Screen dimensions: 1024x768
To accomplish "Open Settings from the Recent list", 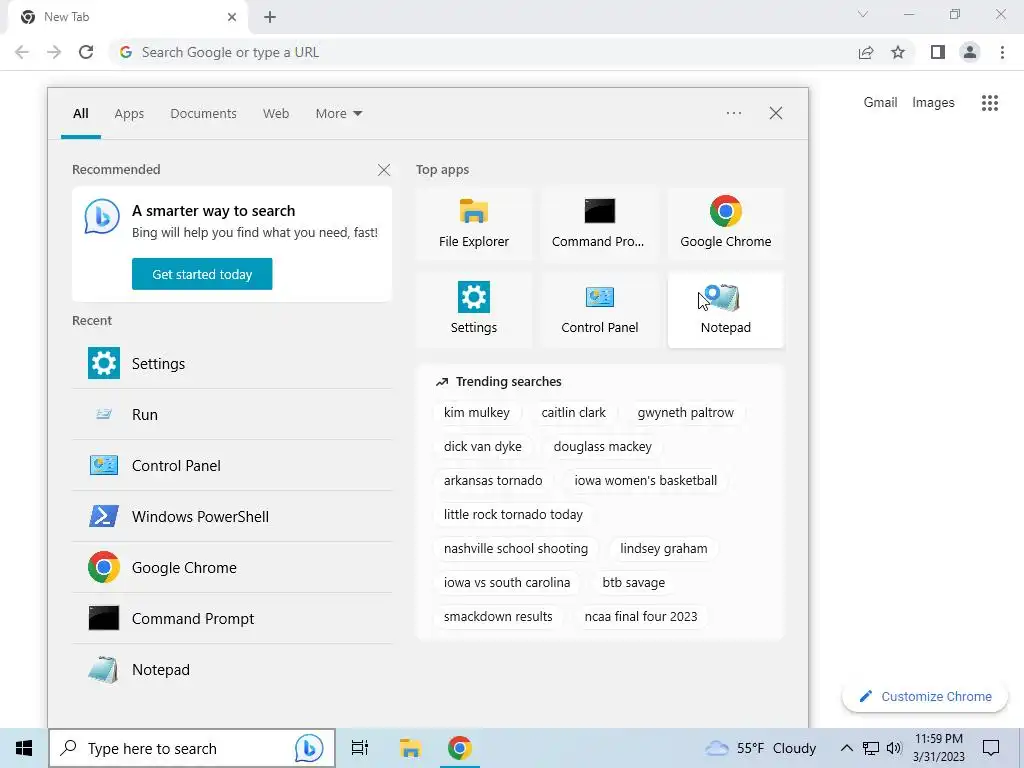I will [x=232, y=364].
